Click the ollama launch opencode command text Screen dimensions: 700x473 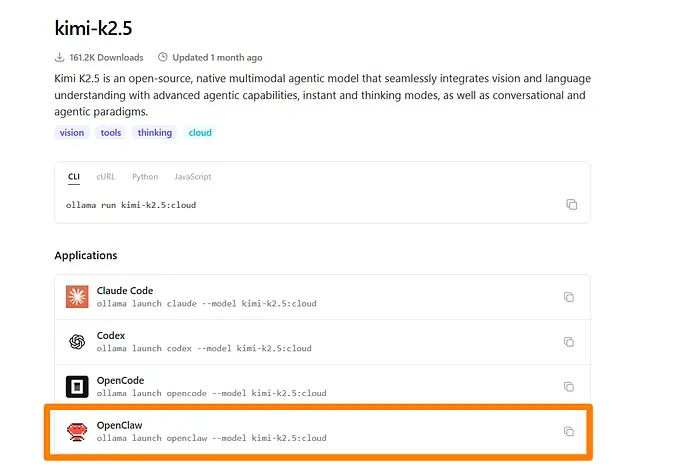[x=212, y=393]
